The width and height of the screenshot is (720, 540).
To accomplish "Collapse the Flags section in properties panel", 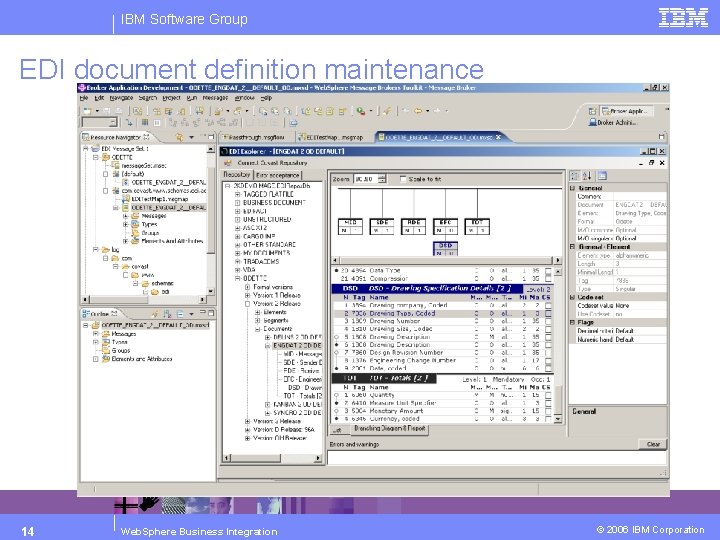I will click(x=573, y=322).
